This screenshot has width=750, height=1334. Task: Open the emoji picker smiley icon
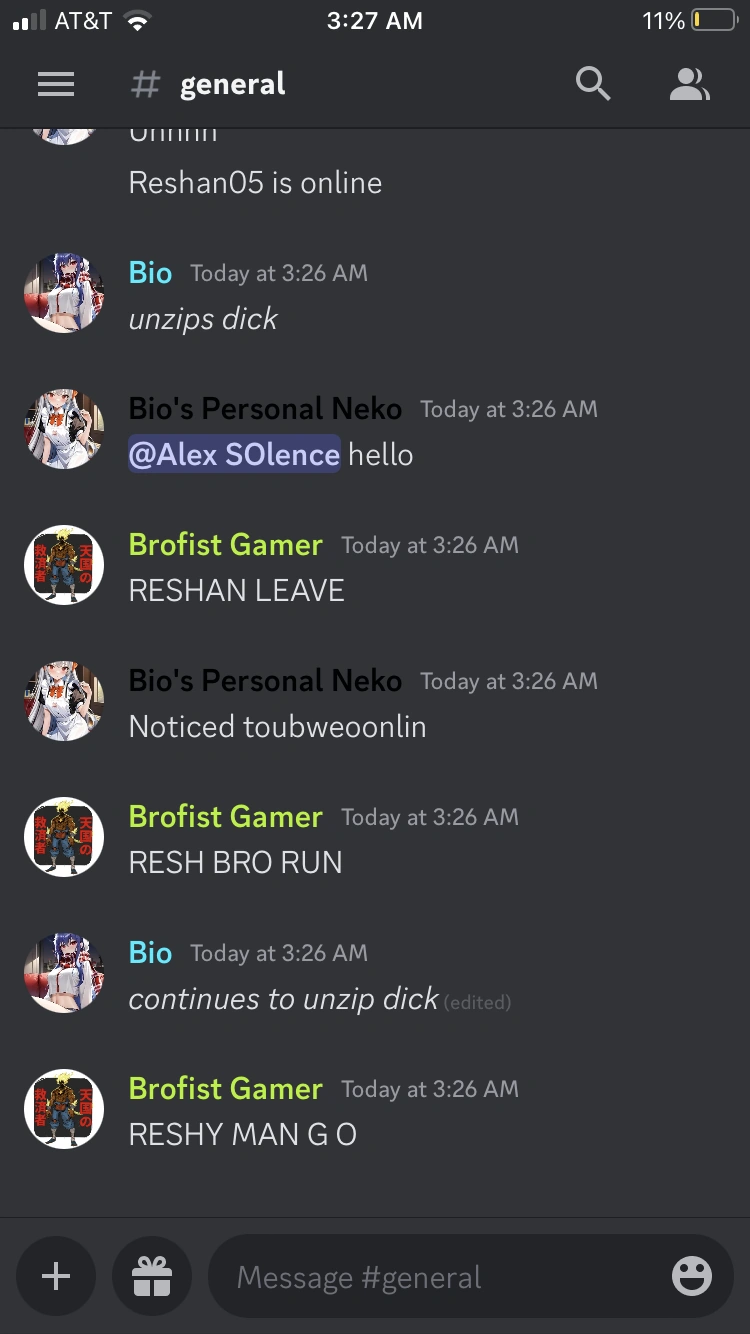pos(691,1276)
